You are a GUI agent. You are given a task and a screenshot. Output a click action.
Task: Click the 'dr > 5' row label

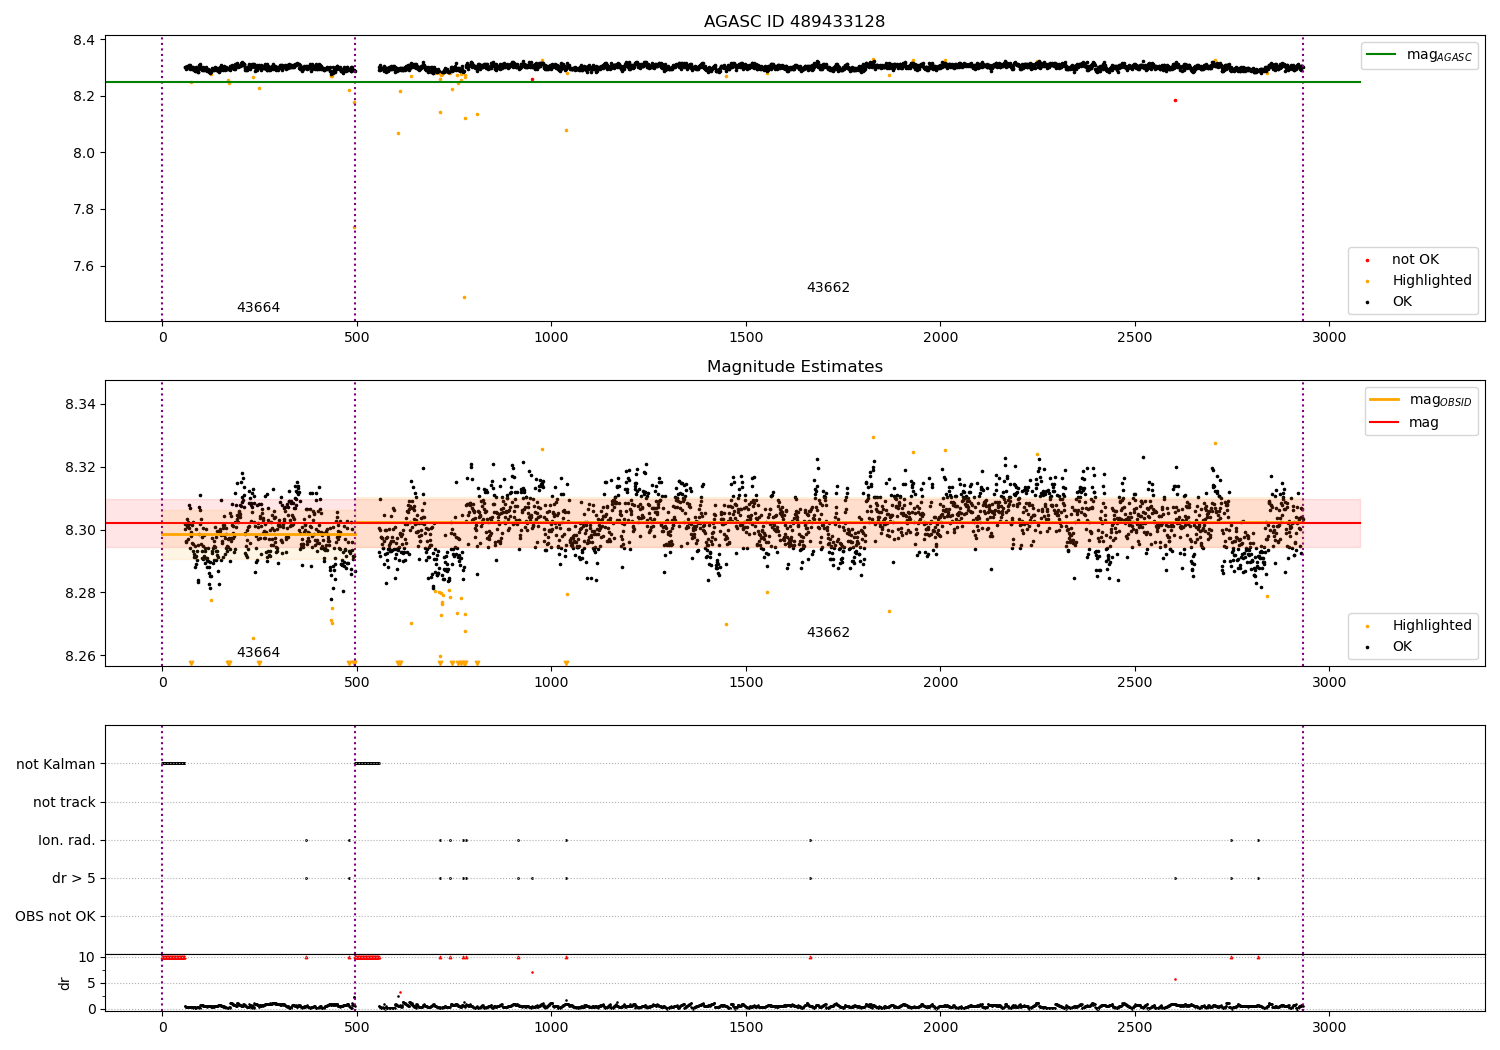click(x=74, y=878)
